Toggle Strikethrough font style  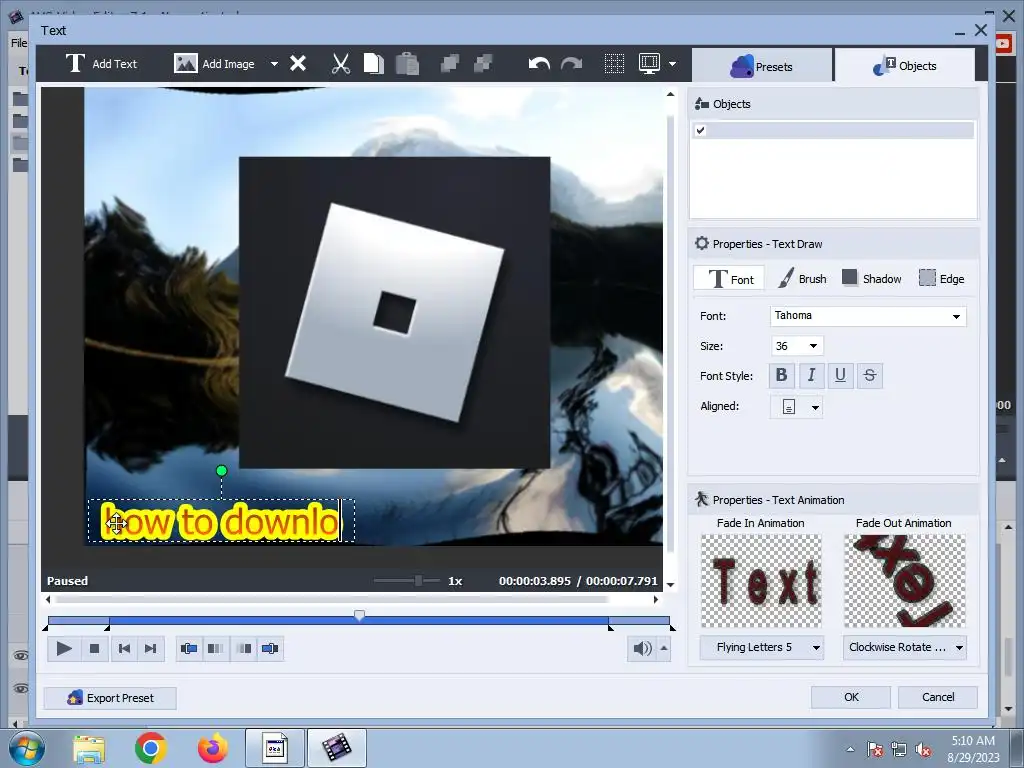point(870,376)
